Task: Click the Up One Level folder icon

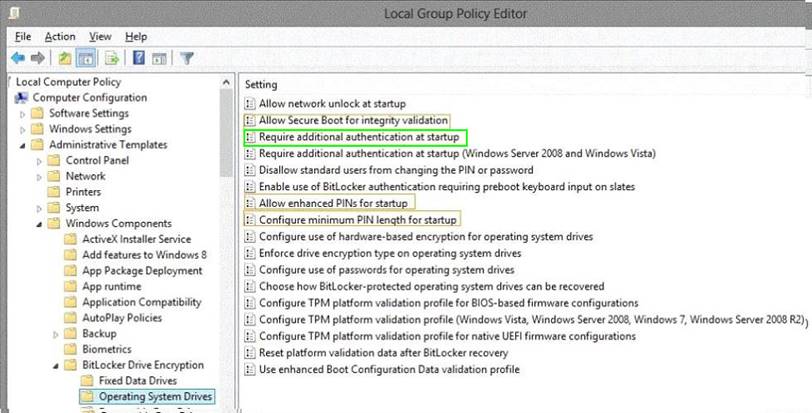Action: pos(64,58)
